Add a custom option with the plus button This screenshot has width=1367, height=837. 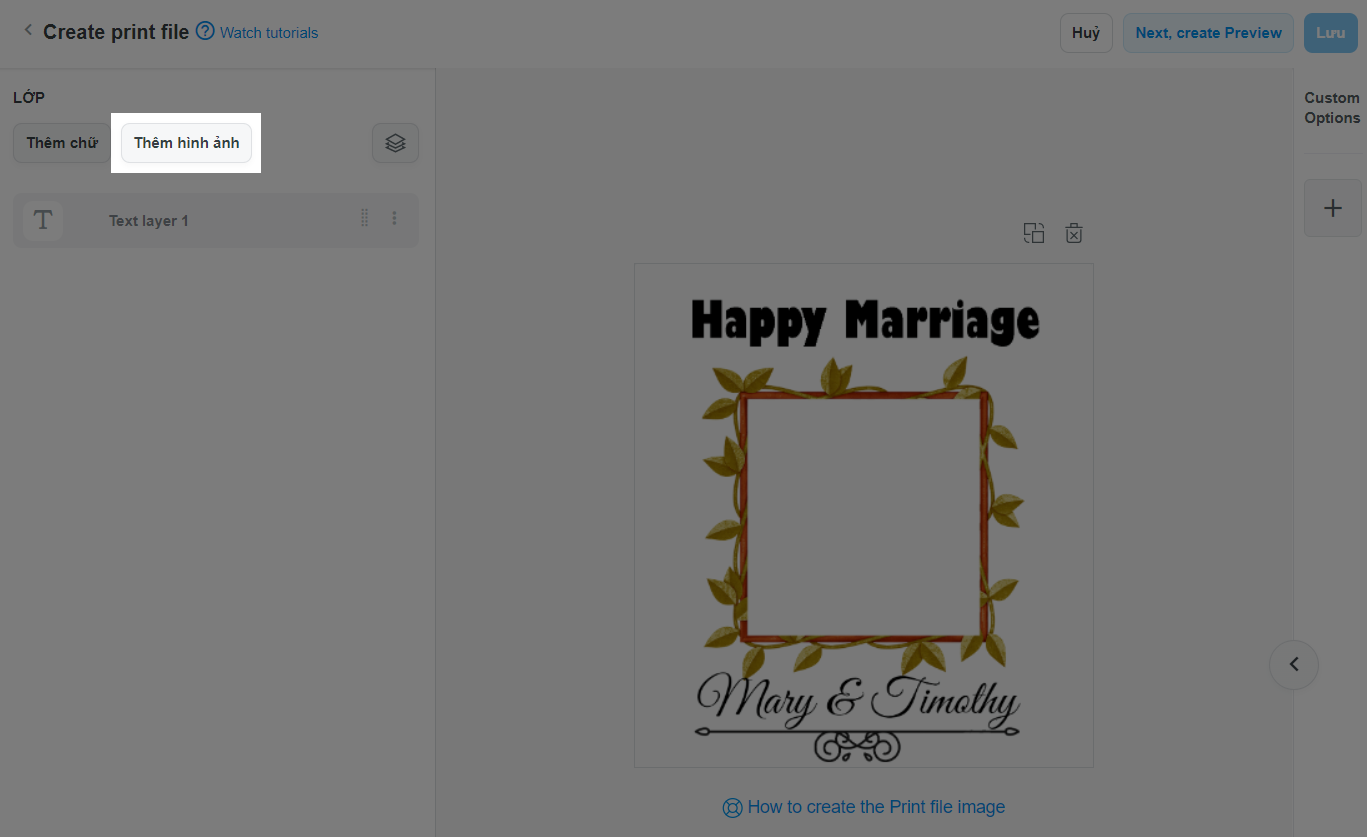click(x=1333, y=208)
